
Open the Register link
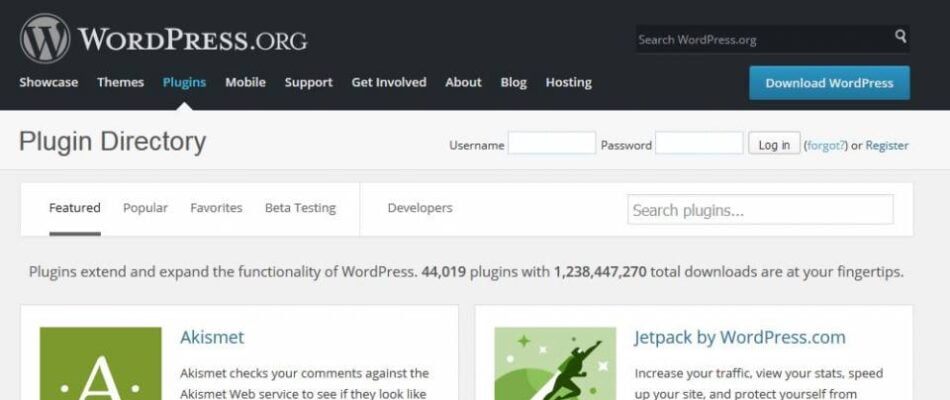pos(887,145)
